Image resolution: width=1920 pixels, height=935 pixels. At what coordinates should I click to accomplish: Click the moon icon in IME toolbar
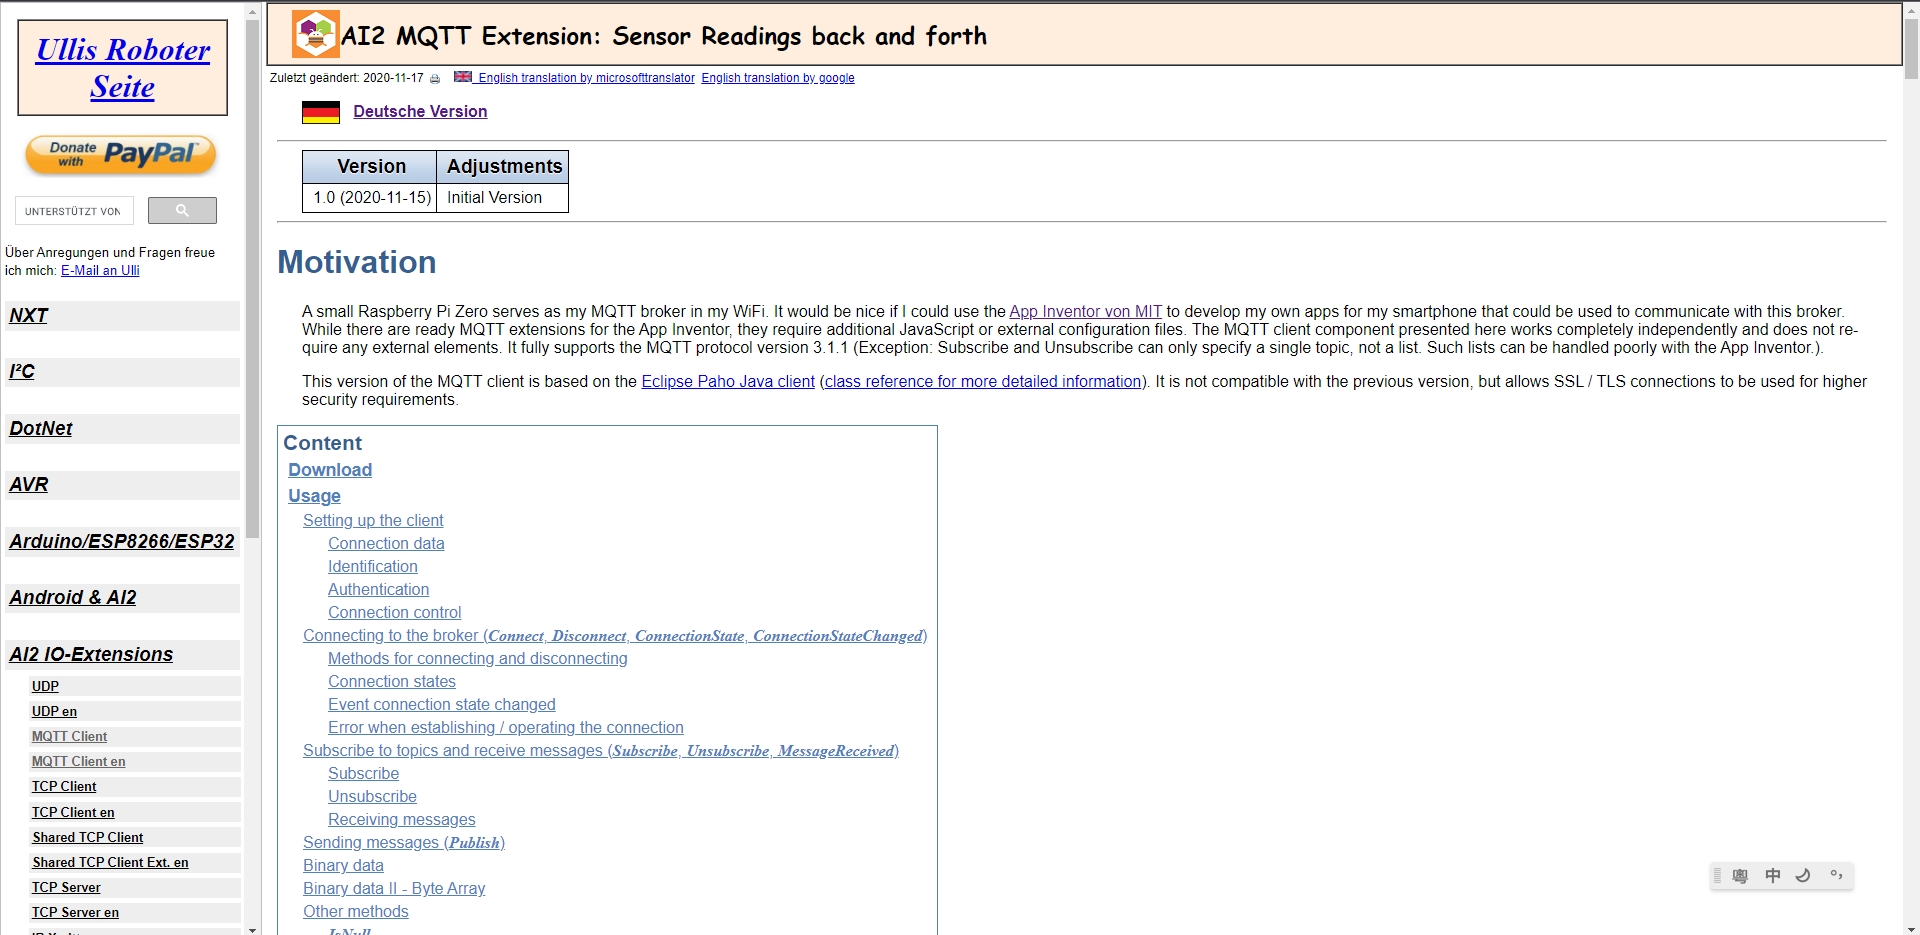point(1803,876)
